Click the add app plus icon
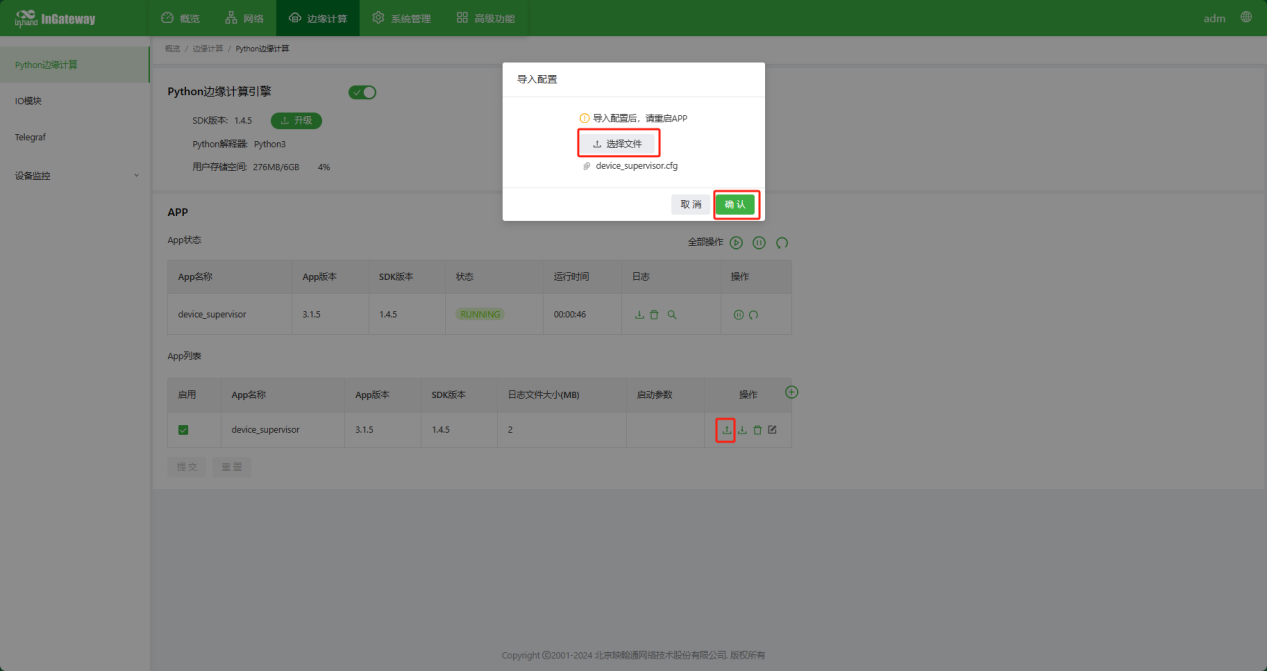The image size is (1267, 671). coord(791,392)
